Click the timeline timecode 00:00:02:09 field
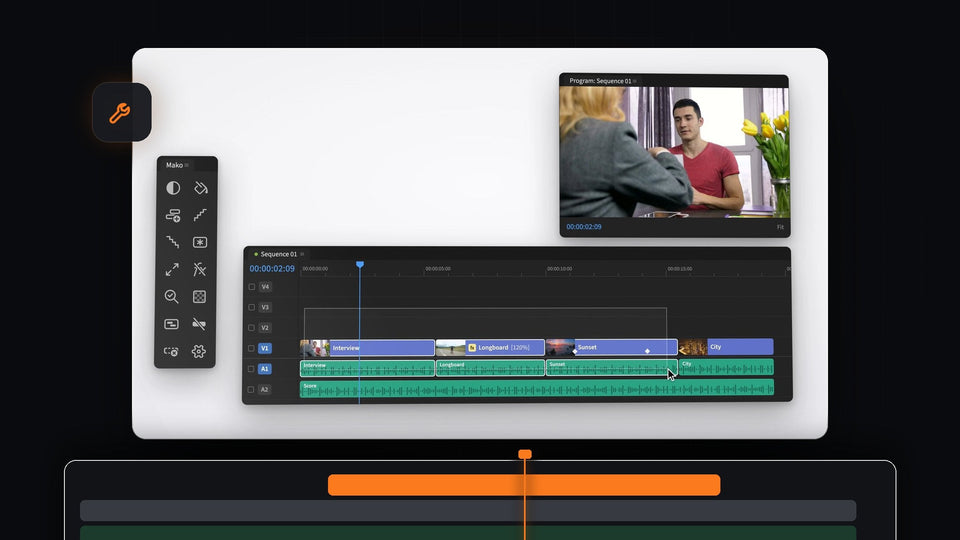Viewport: 960px width, 540px height. [272, 269]
